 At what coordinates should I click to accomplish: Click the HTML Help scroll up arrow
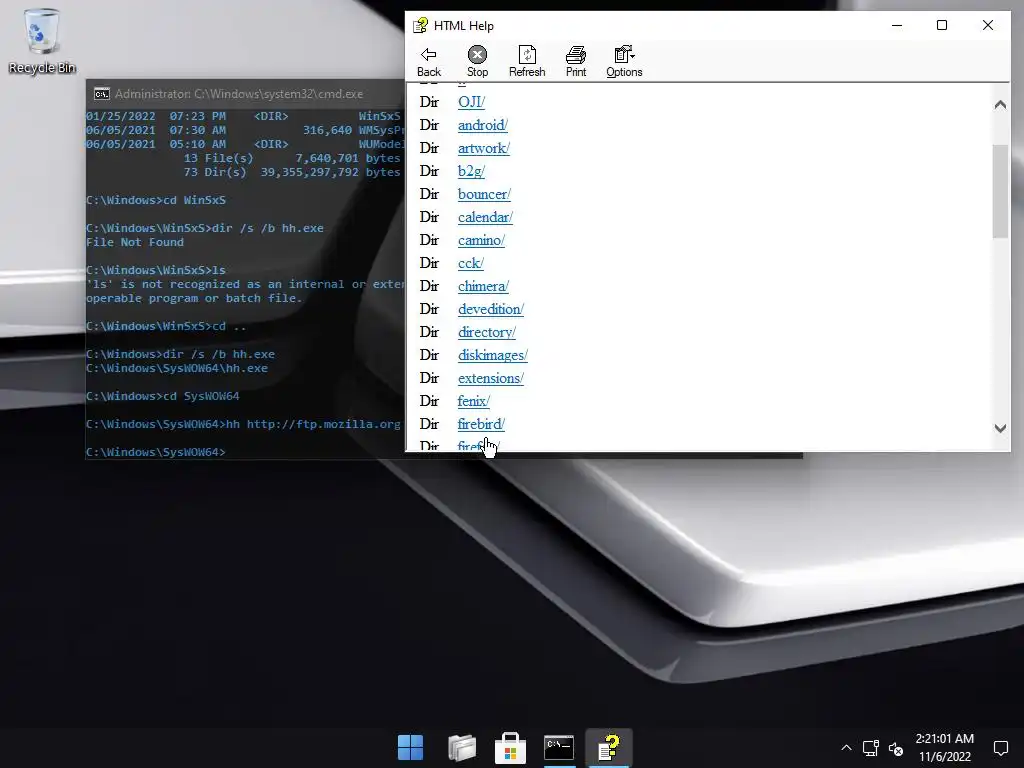tap(1000, 104)
